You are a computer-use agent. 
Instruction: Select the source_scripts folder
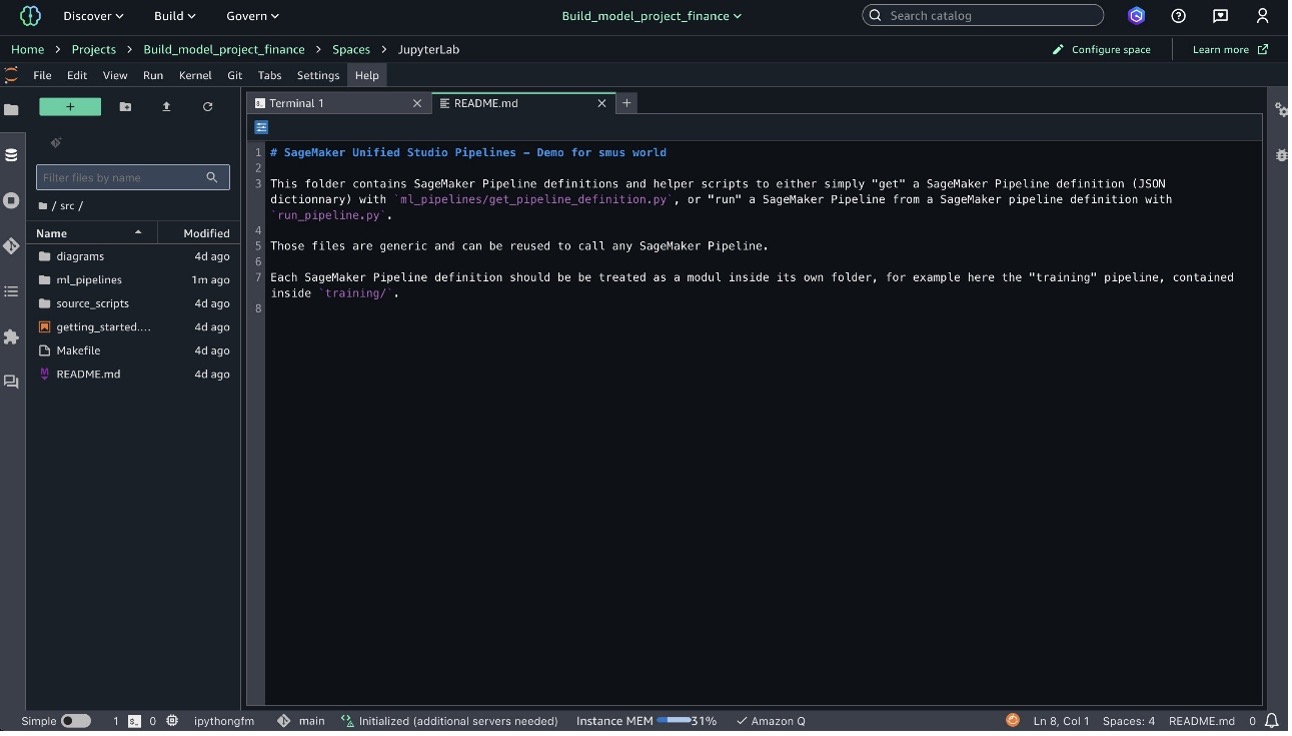[x=134, y=303]
